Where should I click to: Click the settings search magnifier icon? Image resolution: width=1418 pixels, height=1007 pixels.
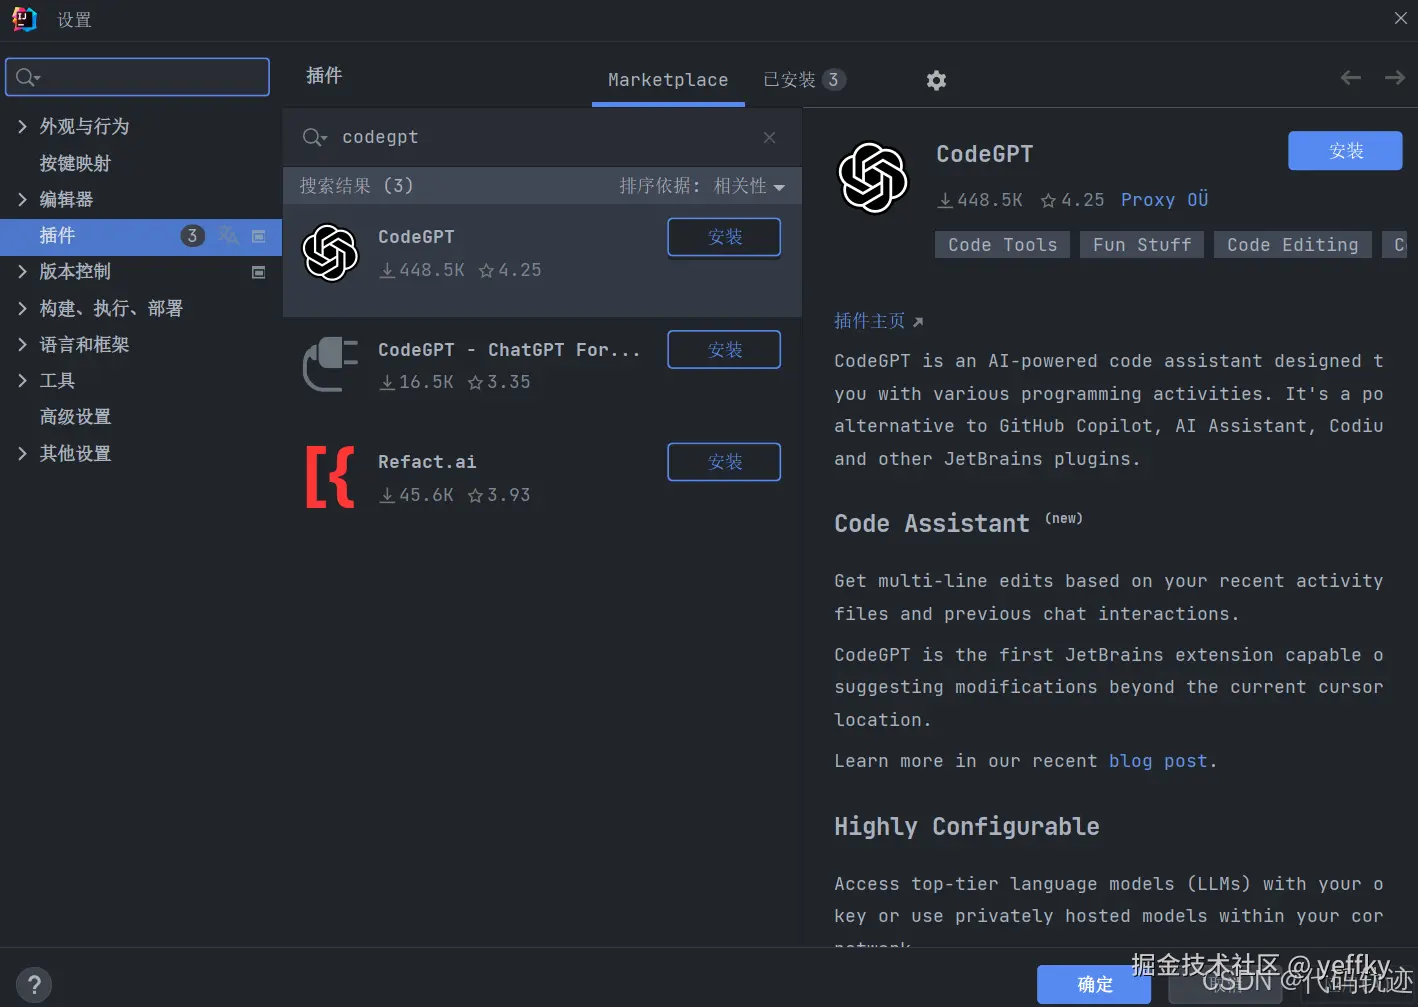point(27,77)
